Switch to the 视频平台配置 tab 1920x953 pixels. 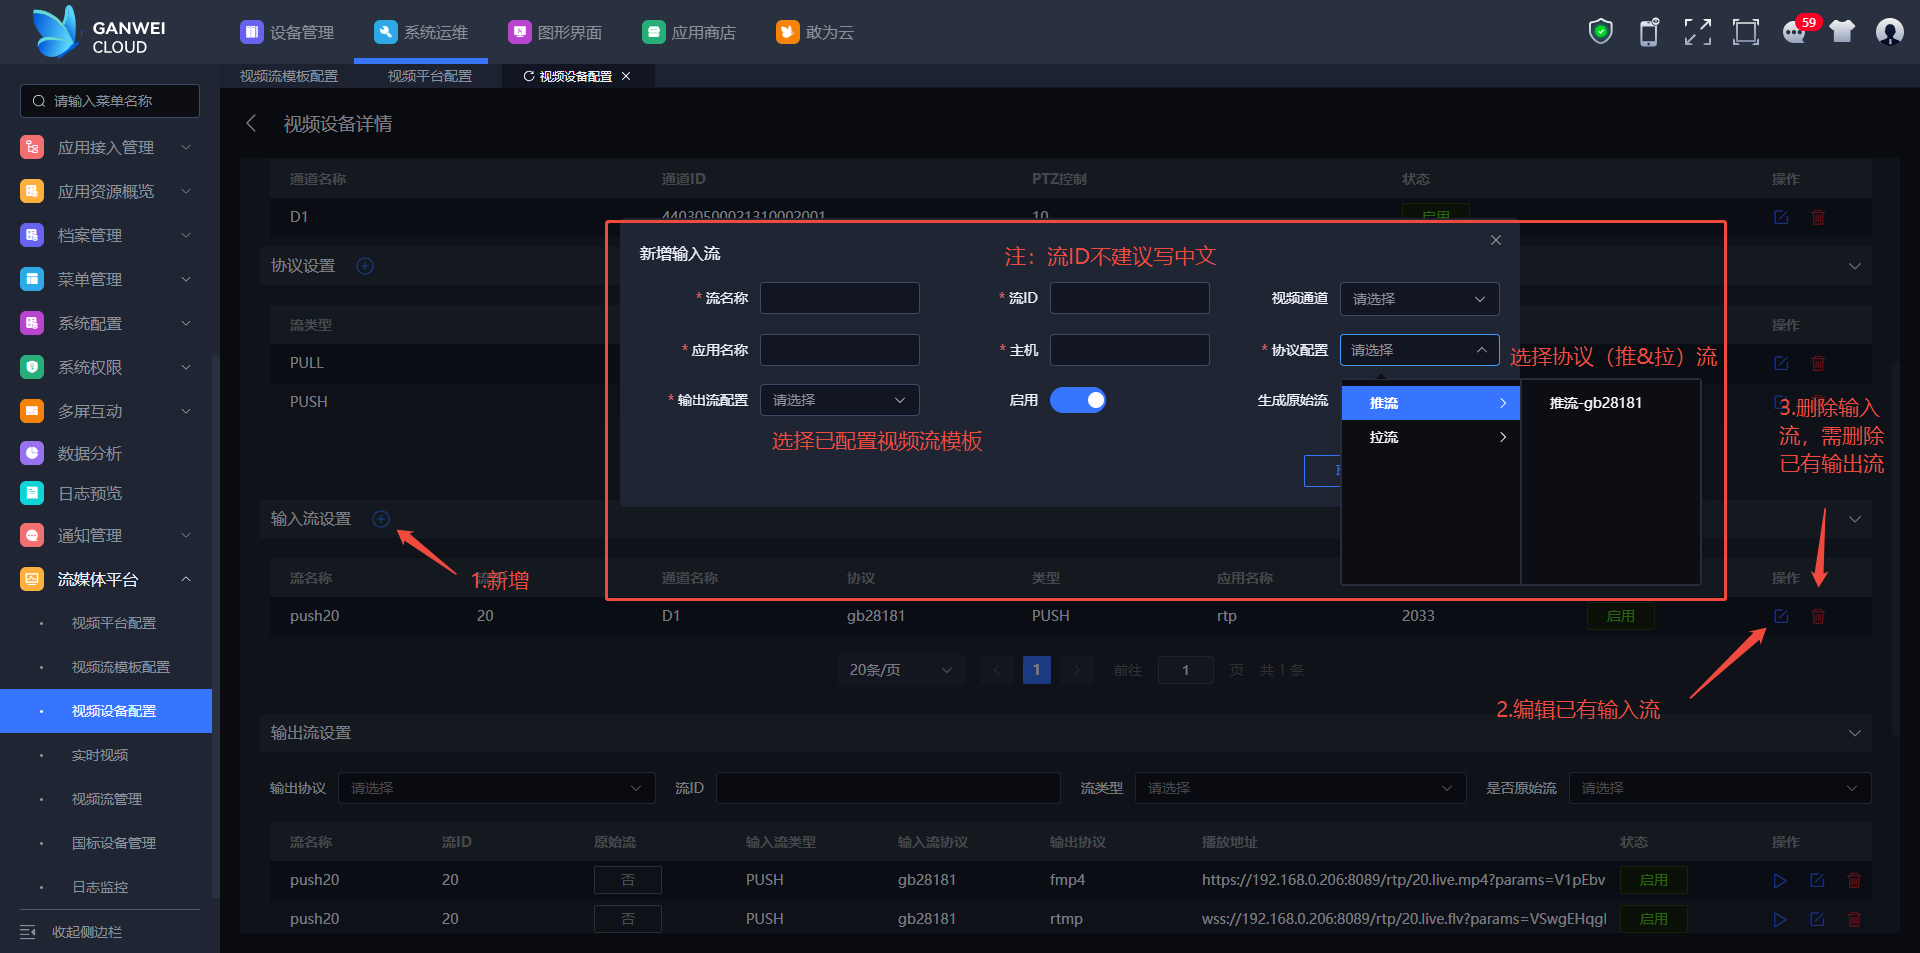(x=430, y=76)
